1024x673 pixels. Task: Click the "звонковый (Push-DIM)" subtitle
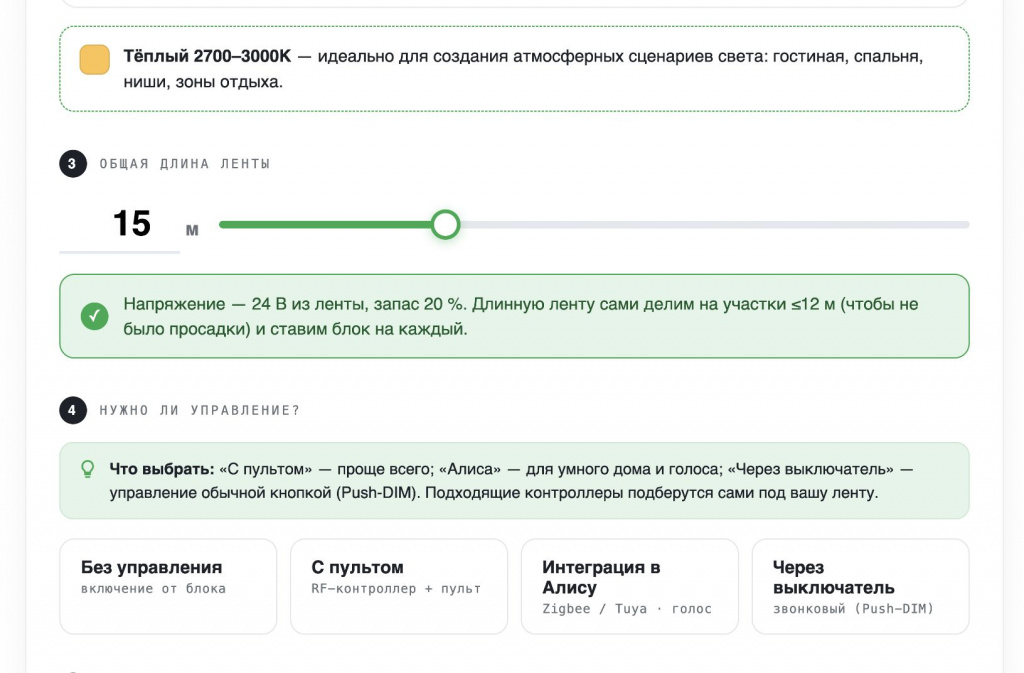click(x=853, y=609)
